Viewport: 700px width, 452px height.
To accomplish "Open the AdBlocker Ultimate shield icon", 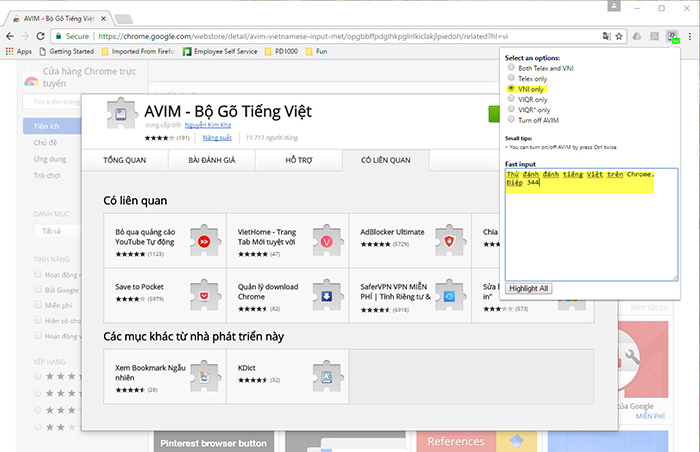I will [449, 241].
